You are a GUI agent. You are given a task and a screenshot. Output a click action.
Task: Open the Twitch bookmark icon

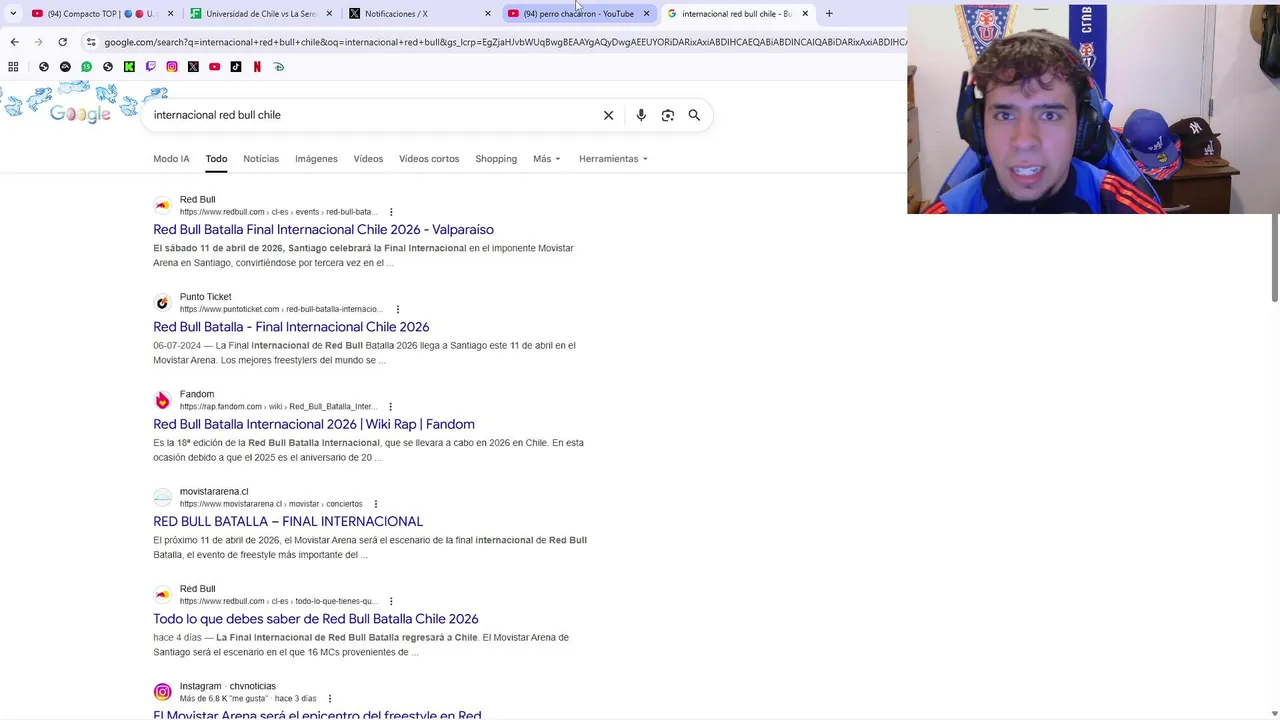(151, 67)
